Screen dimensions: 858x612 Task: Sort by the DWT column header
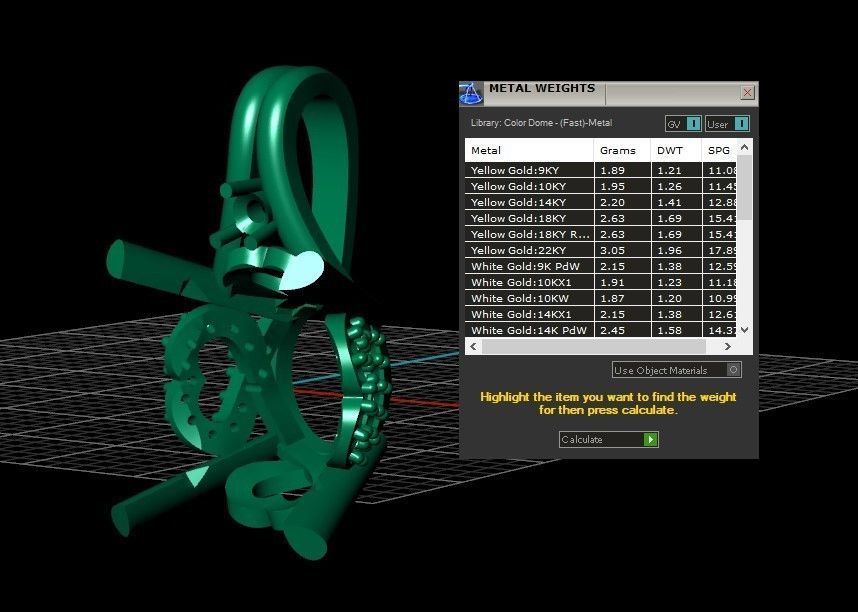(676, 150)
